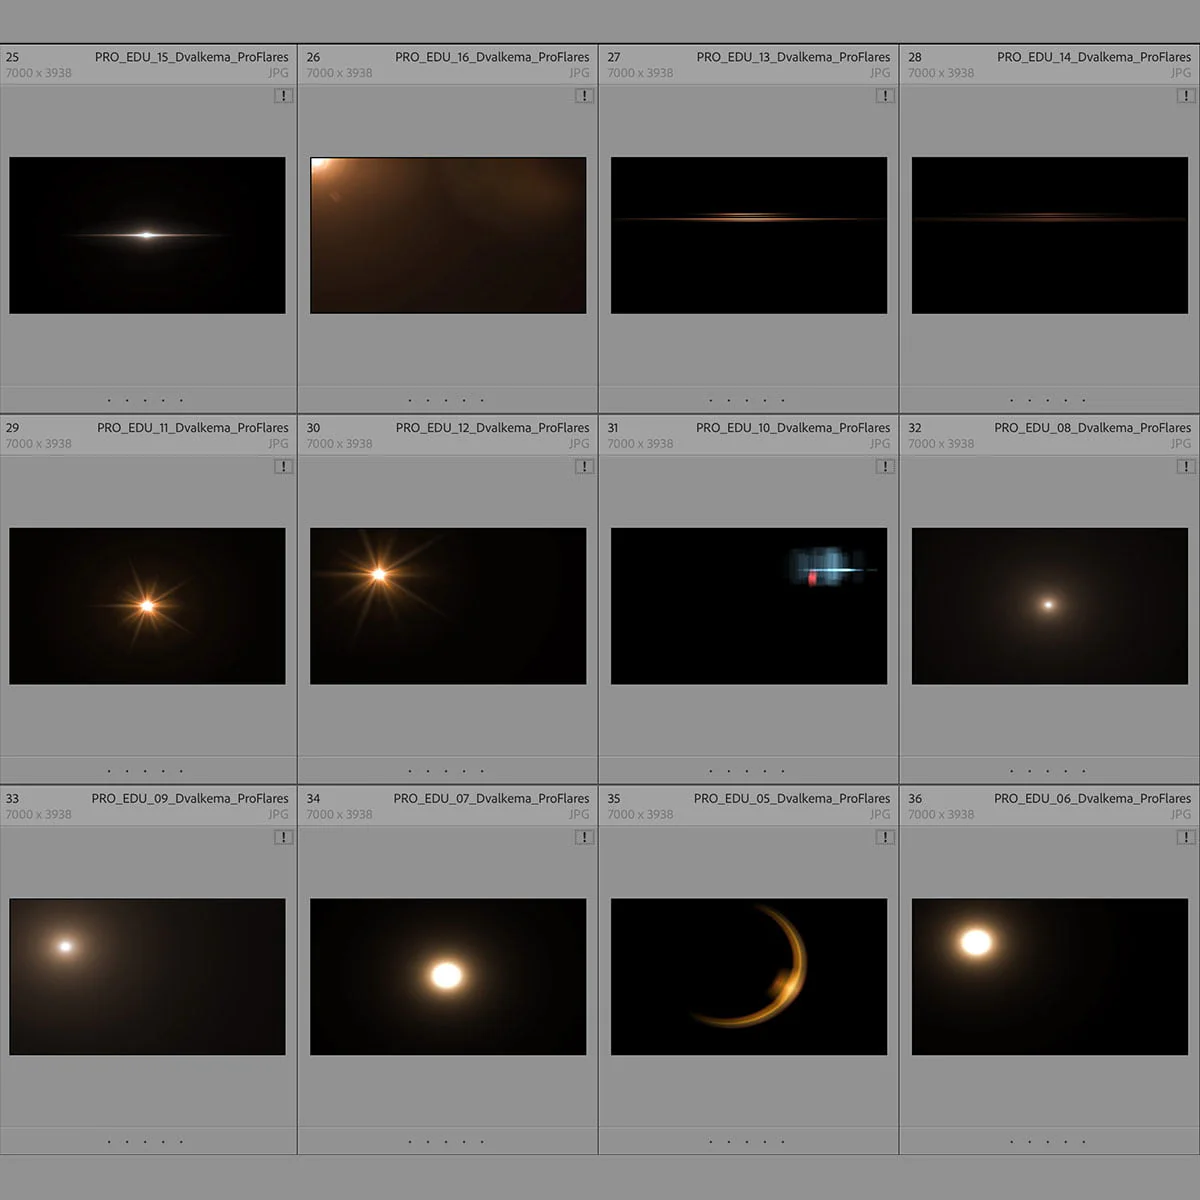Click the warning badge on cell 29
Image resolution: width=1200 pixels, height=1200 pixels.
pos(284,467)
